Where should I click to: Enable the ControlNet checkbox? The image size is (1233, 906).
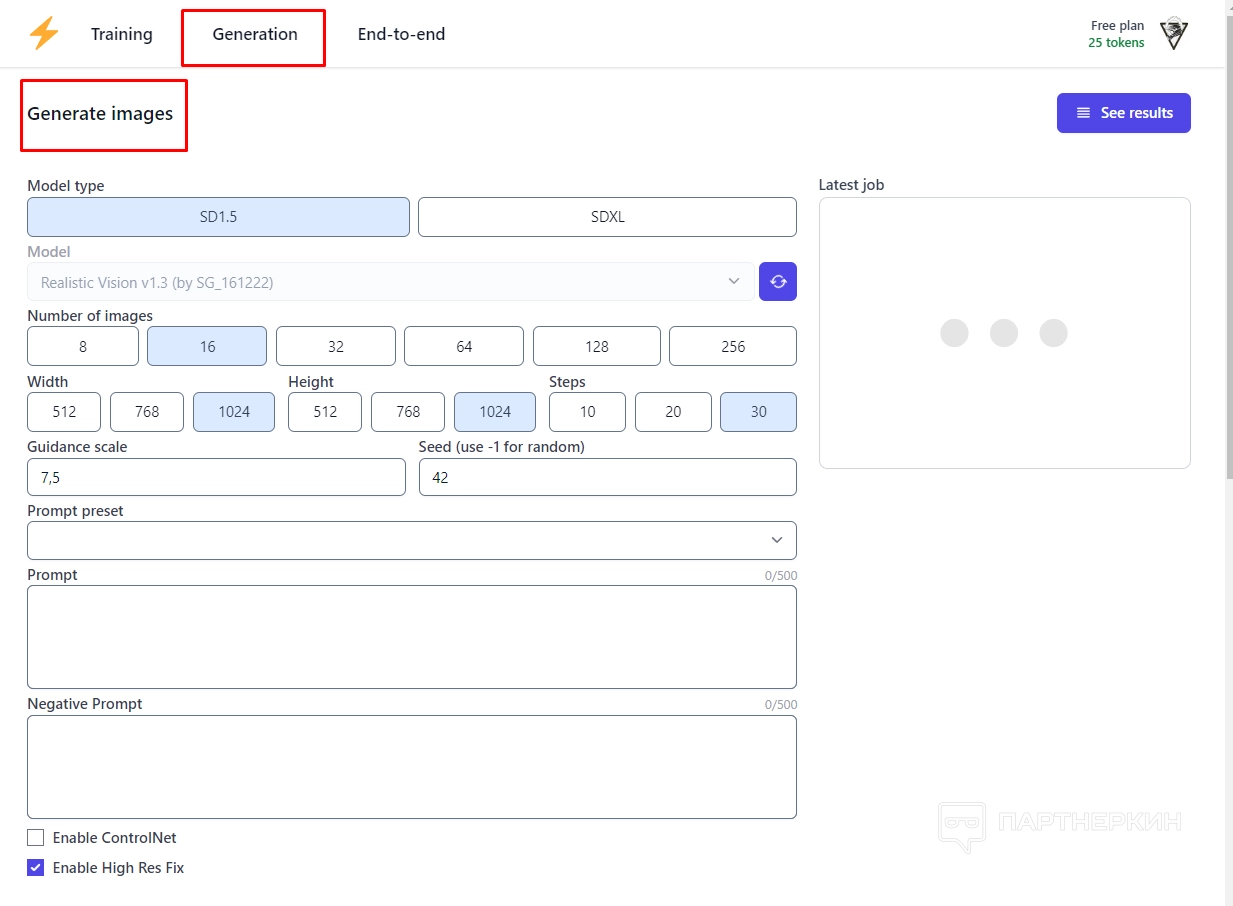click(36, 838)
